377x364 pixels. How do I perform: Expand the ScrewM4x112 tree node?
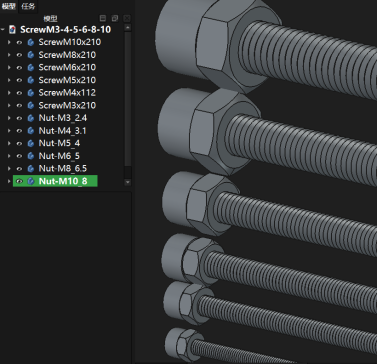[x=9, y=93]
